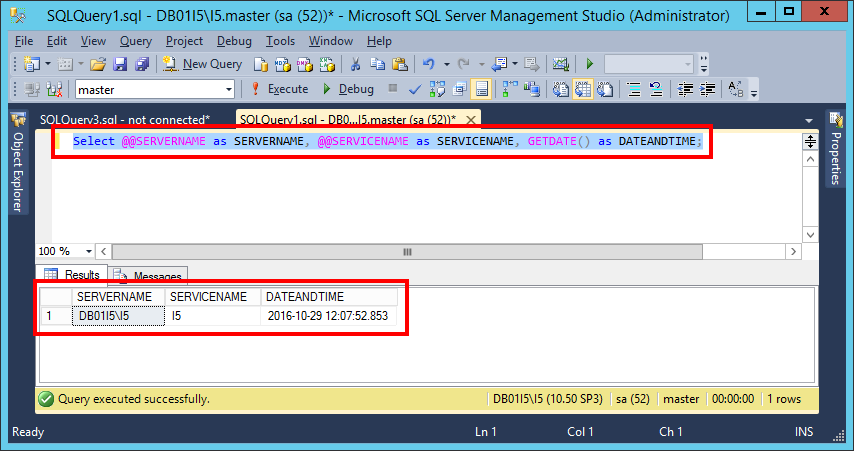Click the New Query button
Image resolution: width=854 pixels, height=451 pixels.
tap(202, 64)
